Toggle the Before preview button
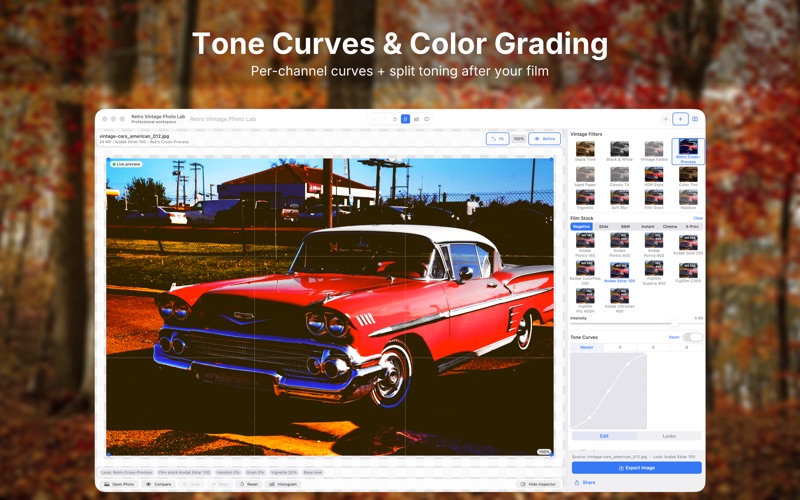800x500 pixels. pos(544,139)
